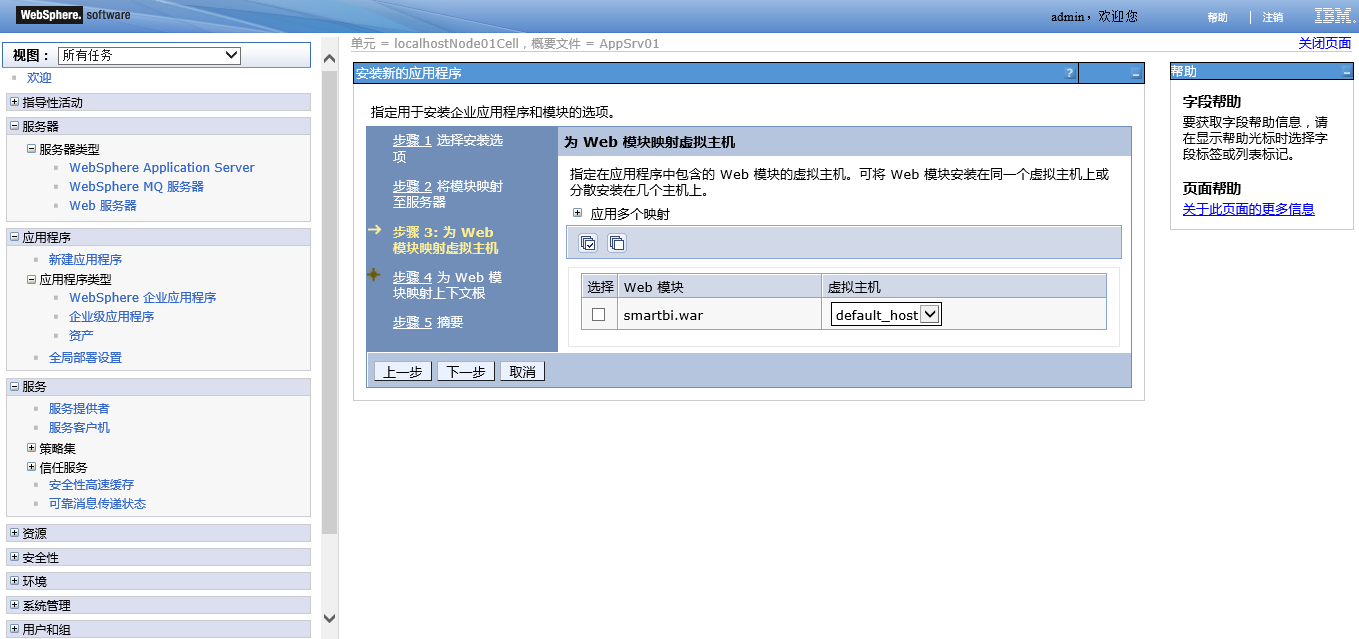This screenshot has width=1359, height=639.
Task: Open the default_host virtual host dropdown
Action: click(x=887, y=315)
